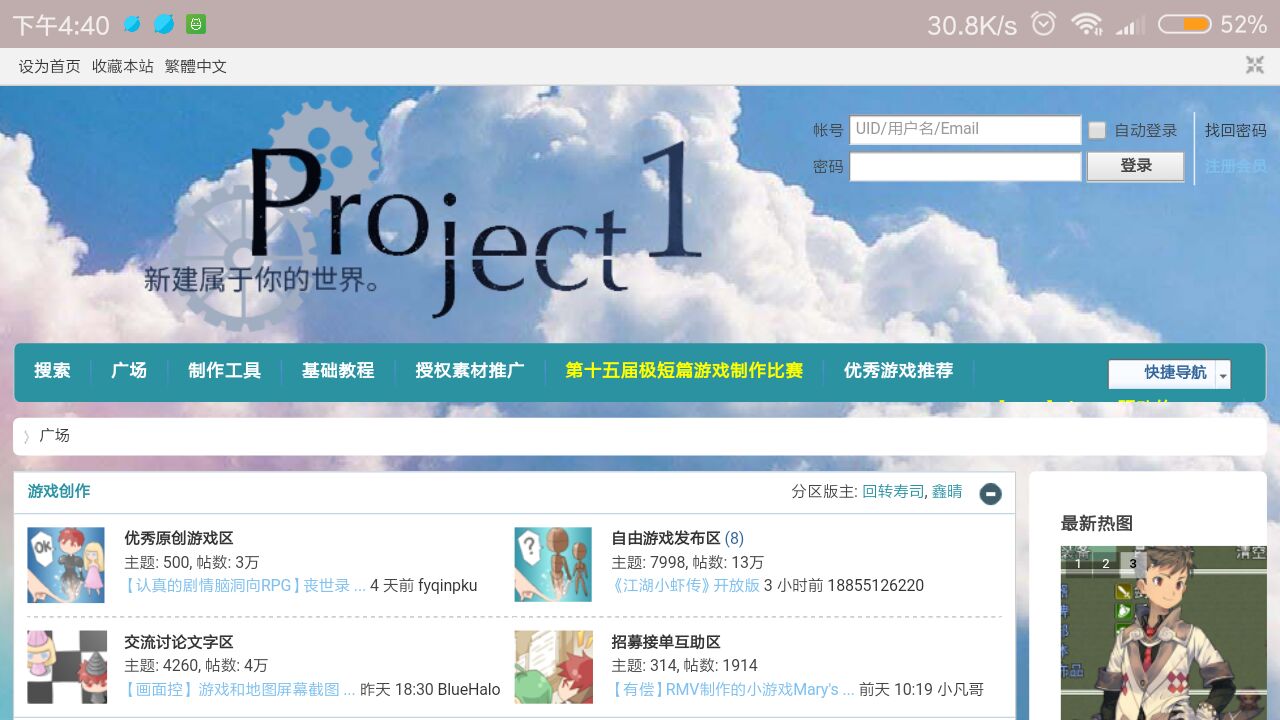Click the 主题: 7998, 帖数: 13万 stats
Screen dimensions: 1280x720
[x=687, y=562]
